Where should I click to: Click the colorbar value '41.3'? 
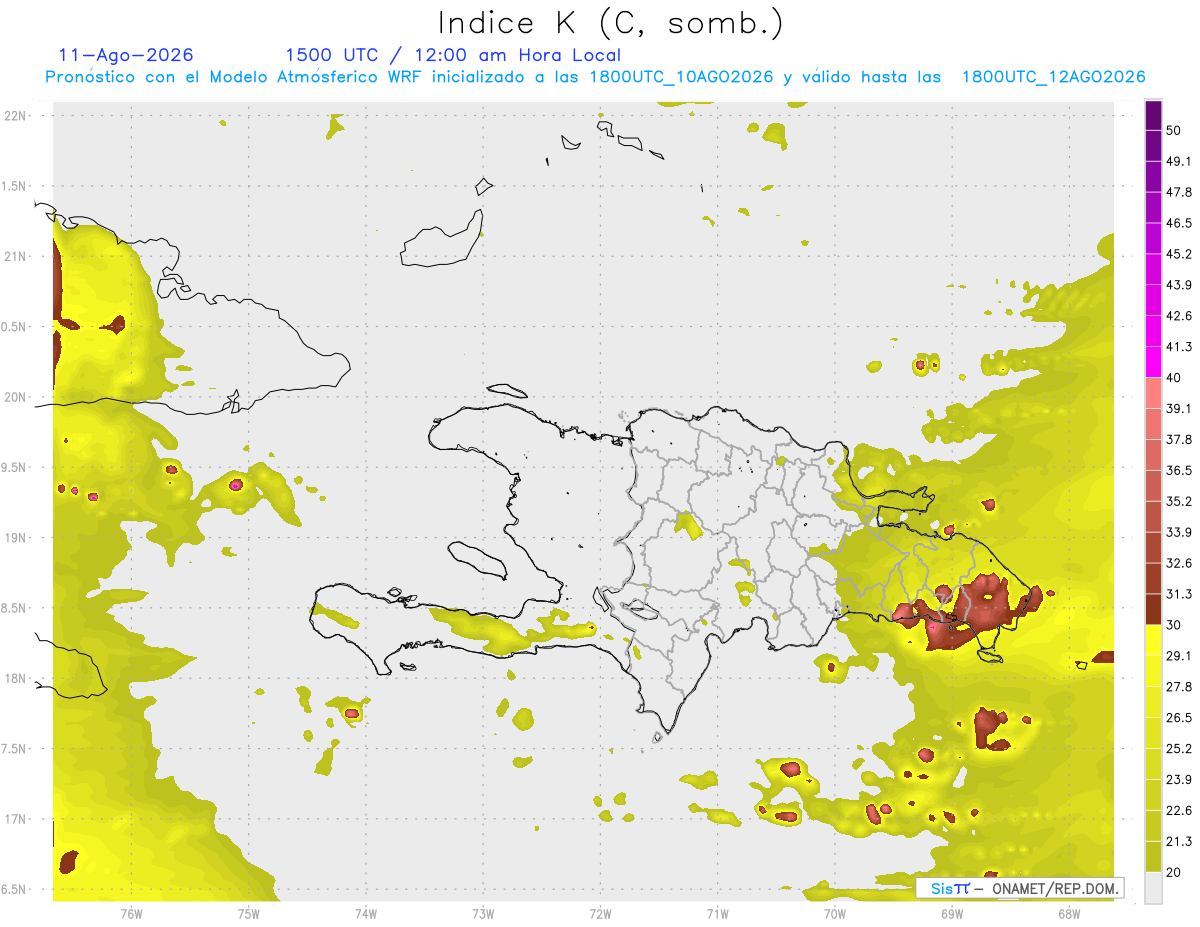point(1179,347)
